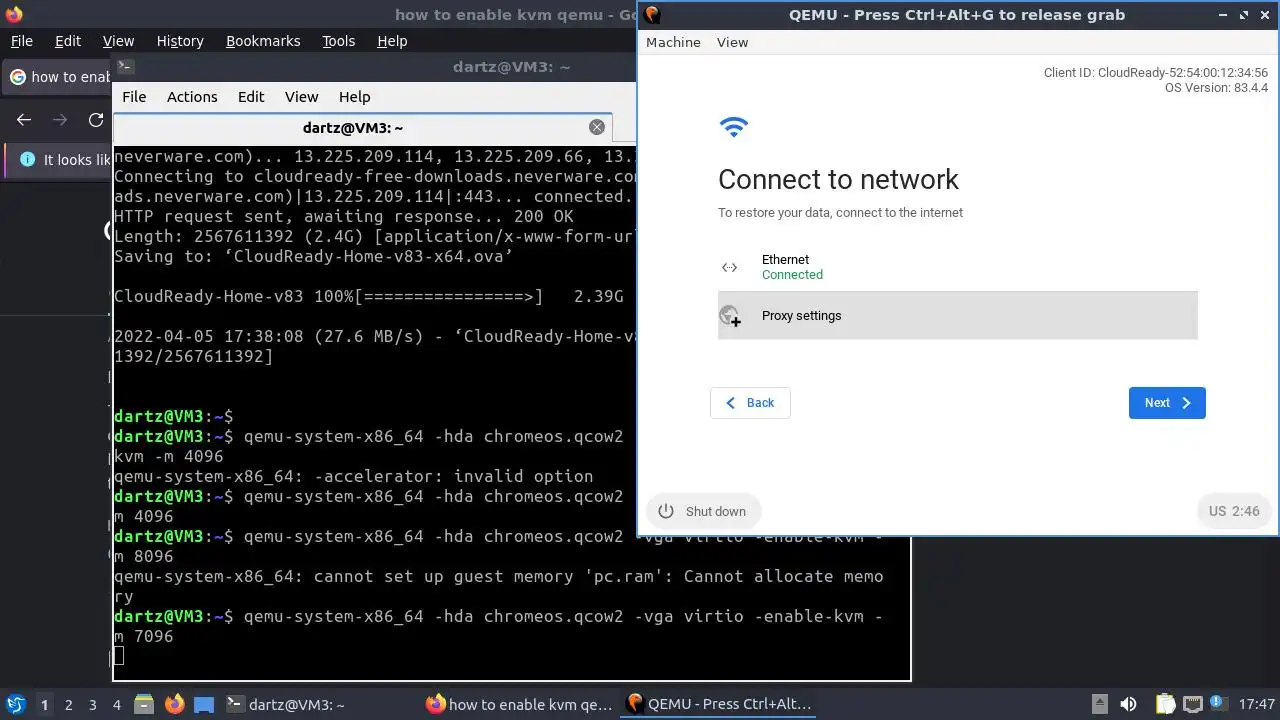Viewport: 1280px width, 720px height.
Task: Click the QEMU logo in its title bar
Action: [652, 14]
